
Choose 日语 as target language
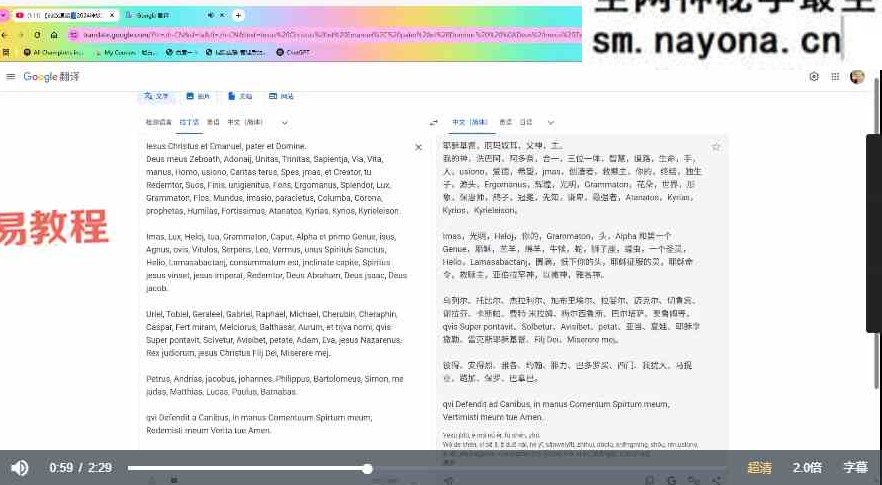(x=526, y=122)
